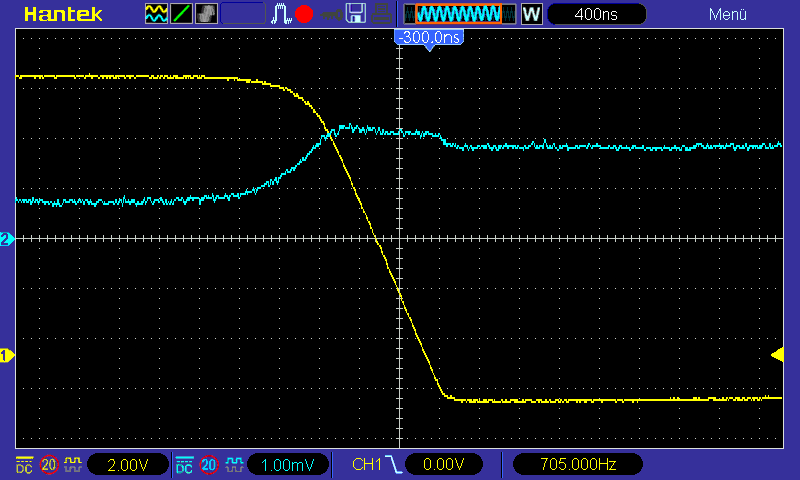Screen dimensions: 800x480
Task: Click the Hantek logo
Action: click(63, 14)
